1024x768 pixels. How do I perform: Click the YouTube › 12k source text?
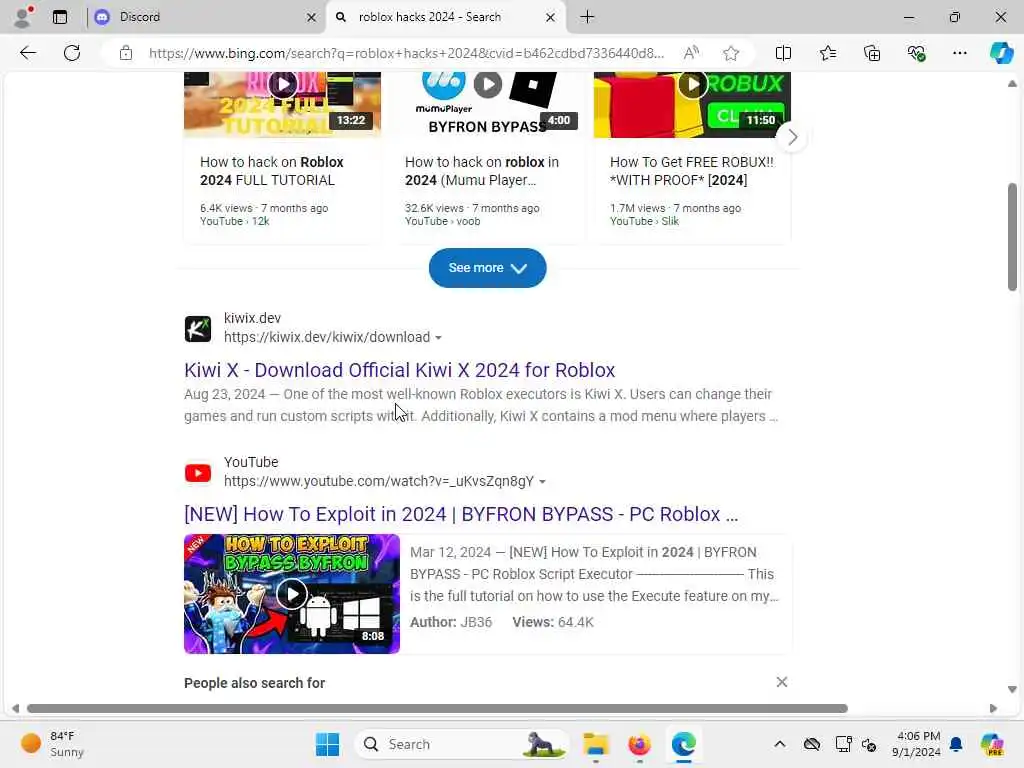click(234, 221)
